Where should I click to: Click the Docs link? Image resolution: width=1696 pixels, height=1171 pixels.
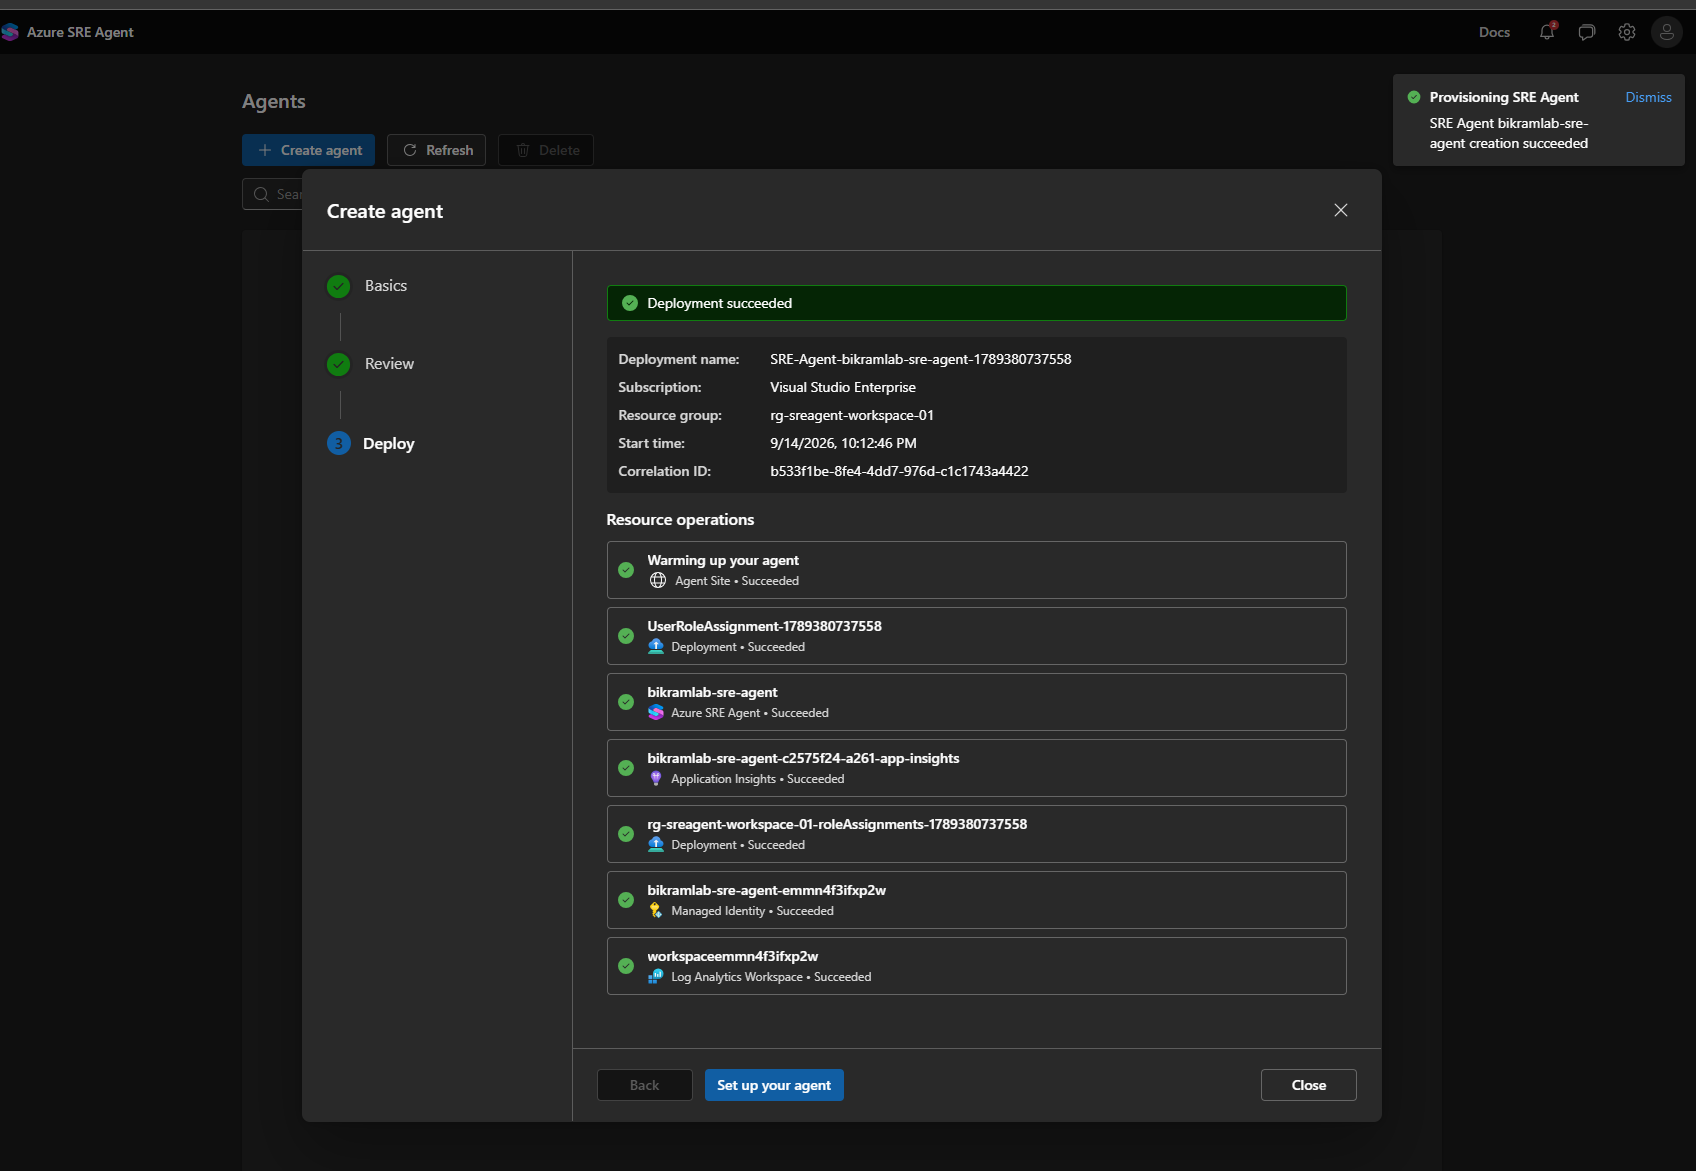1494,32
